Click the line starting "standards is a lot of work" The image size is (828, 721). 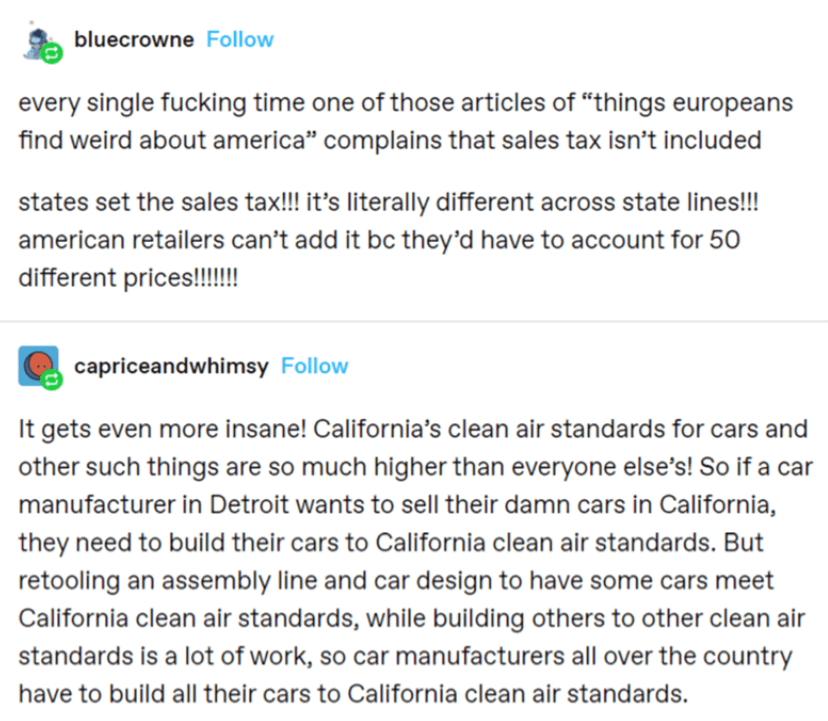[x=405, y=657]
